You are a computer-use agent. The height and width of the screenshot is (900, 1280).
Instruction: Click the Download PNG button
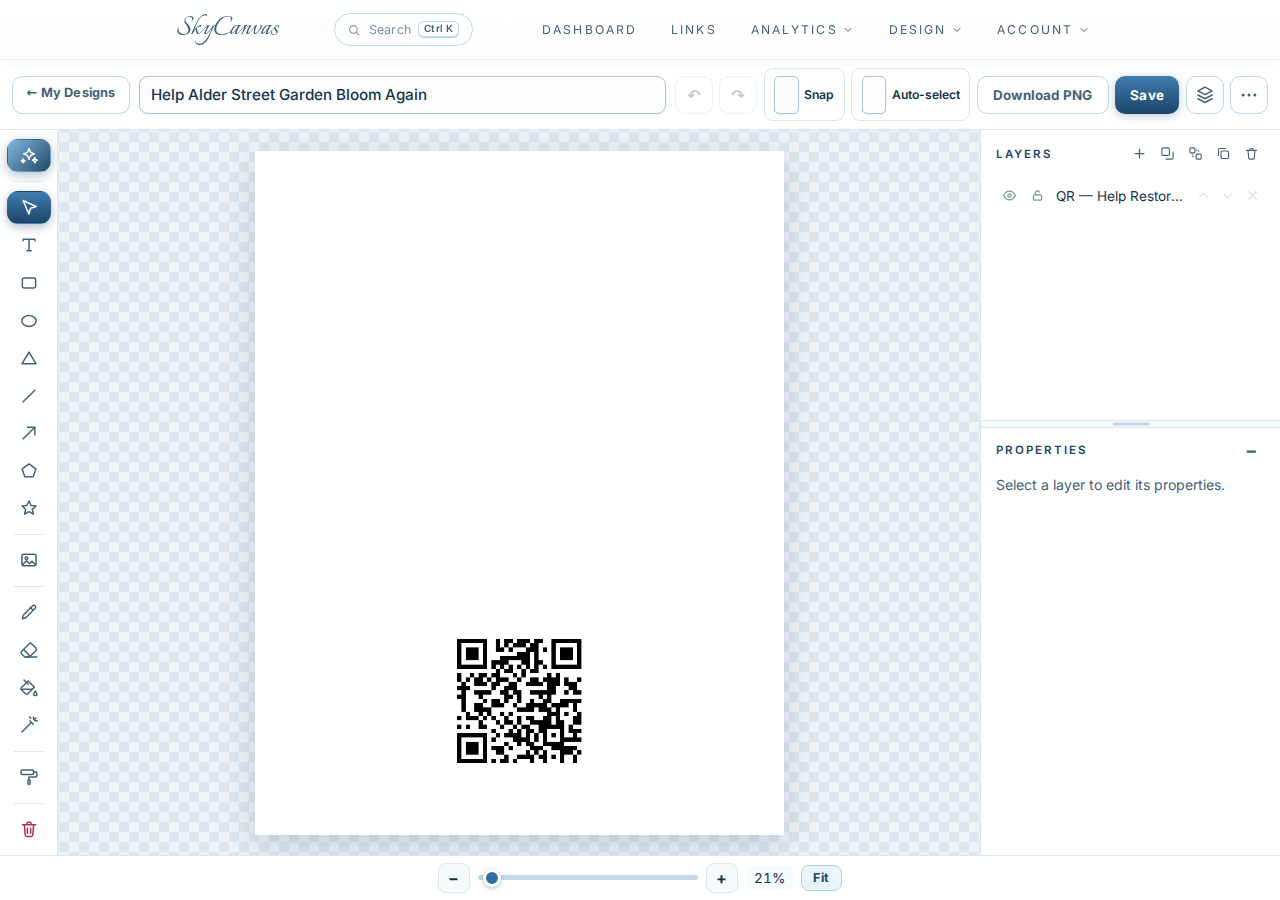(x=1042, y=95)
